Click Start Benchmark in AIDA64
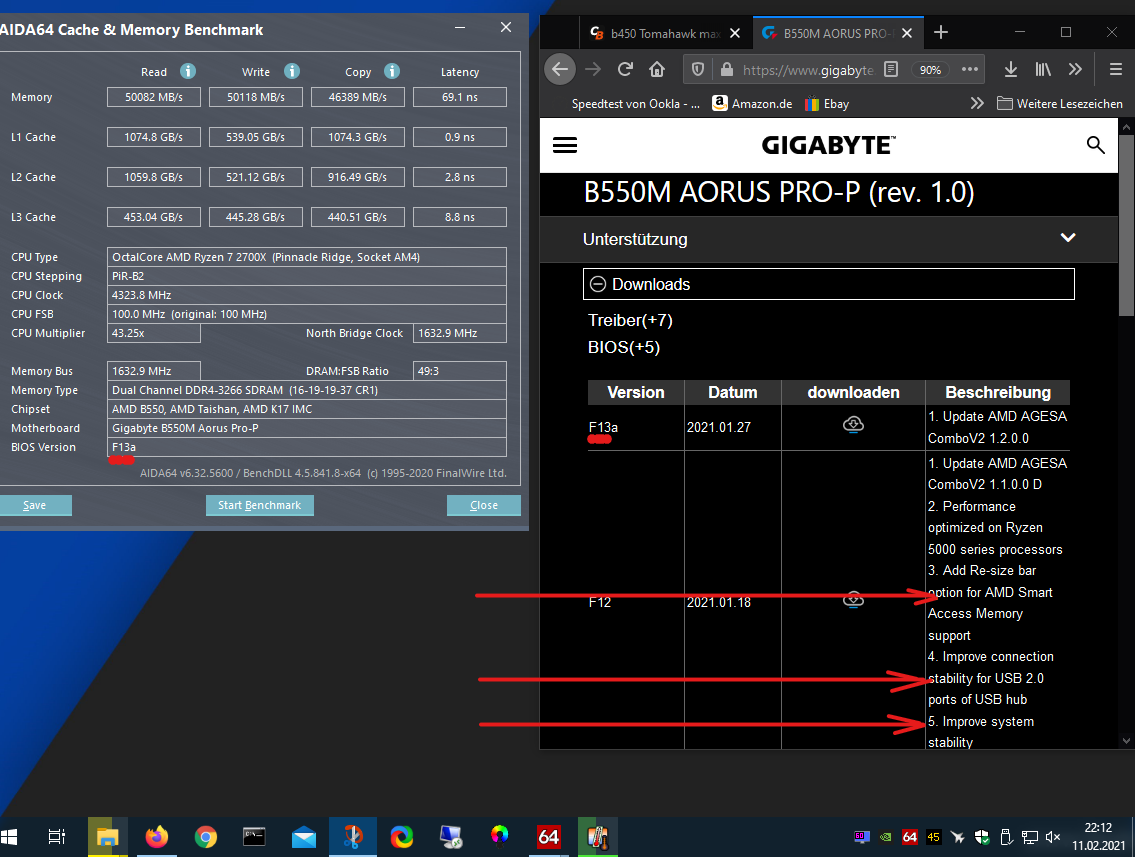1135x857 pixels. tap(259, 505)
